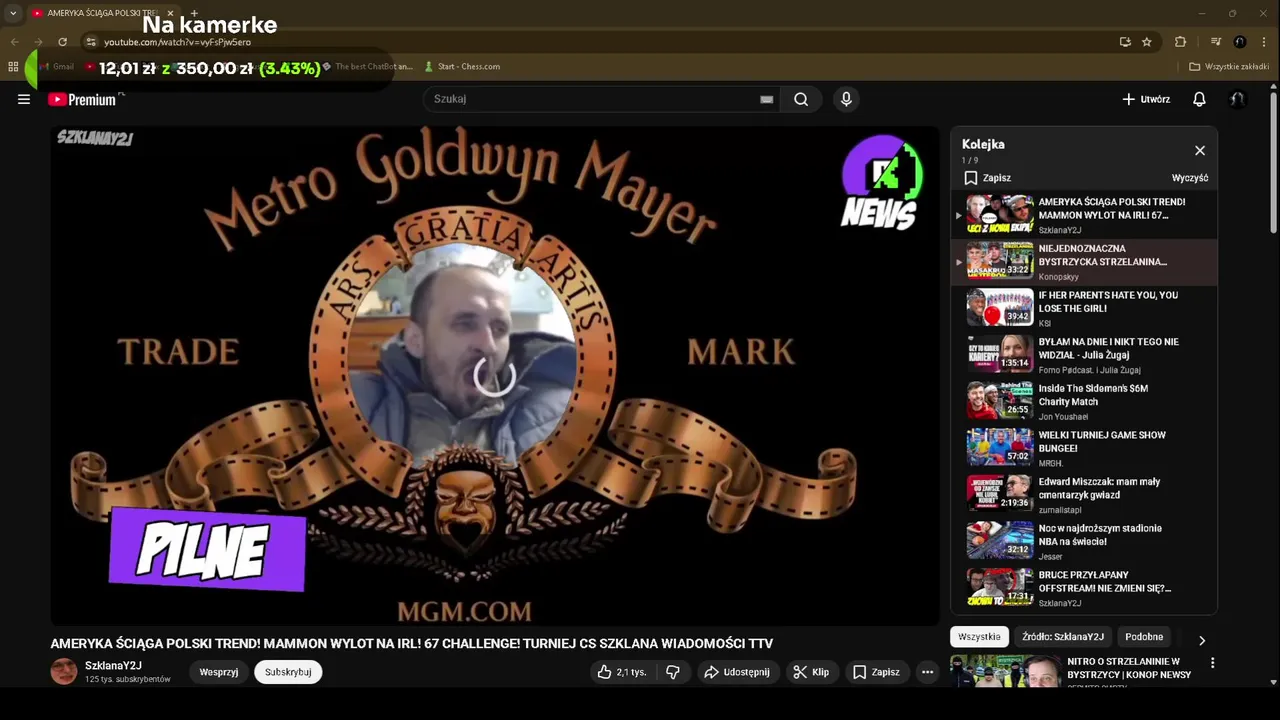The height and width of the screenshot is (720, 1280).
Task: Open the browser extensions puzzle icon
Action: (1180, 42)
